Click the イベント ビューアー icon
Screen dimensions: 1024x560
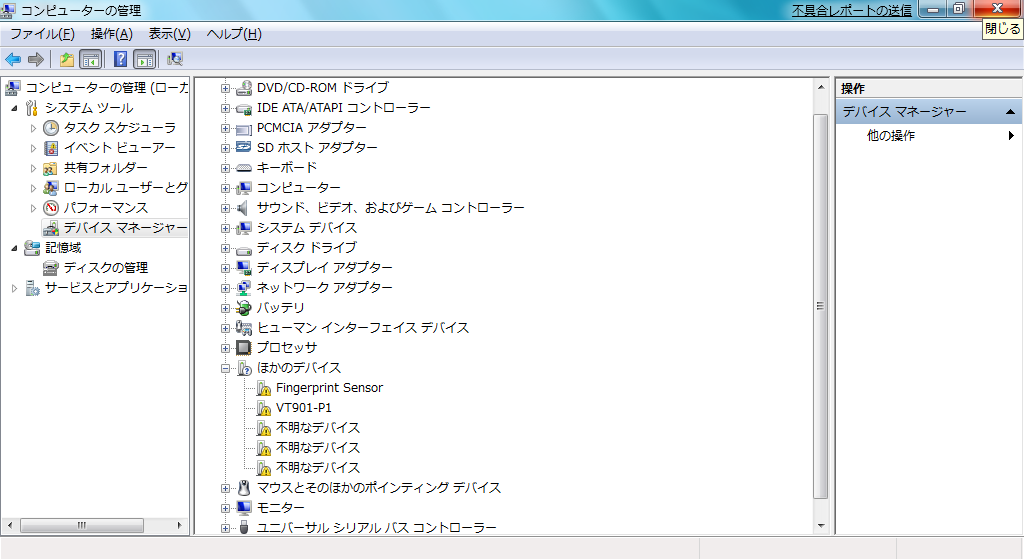[51, 148]
